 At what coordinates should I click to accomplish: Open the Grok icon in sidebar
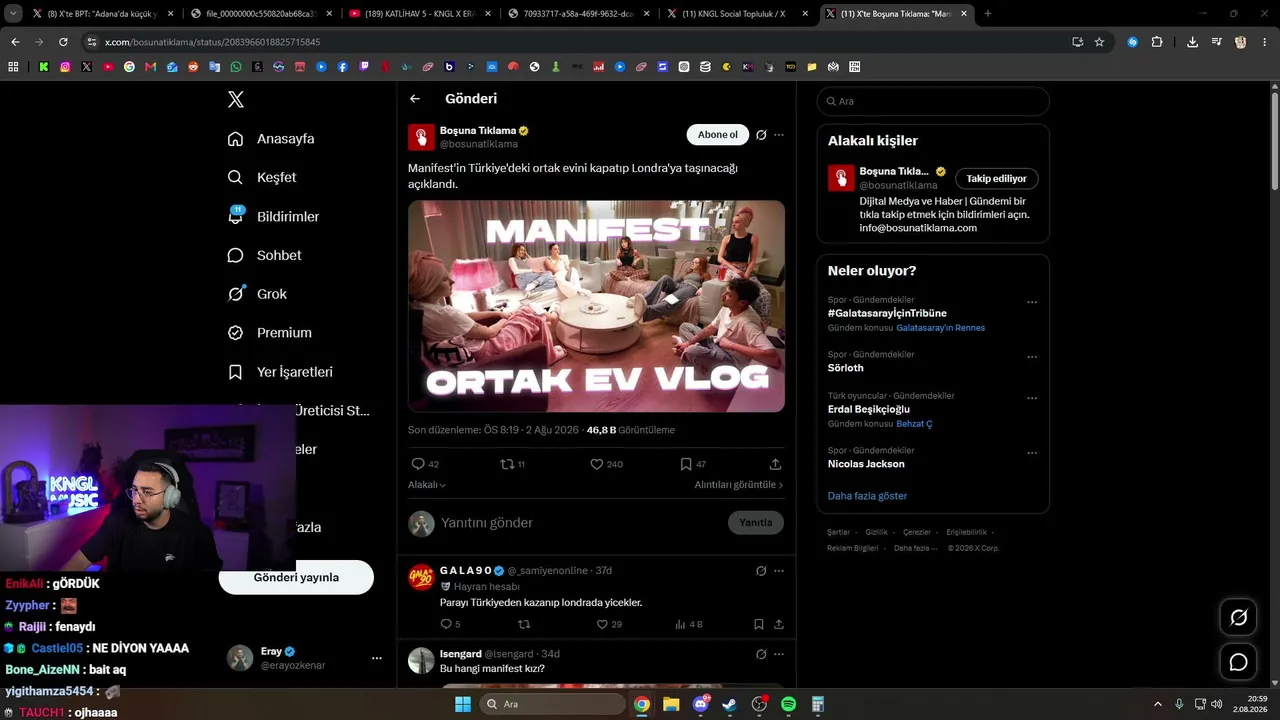tap(236, 294)
